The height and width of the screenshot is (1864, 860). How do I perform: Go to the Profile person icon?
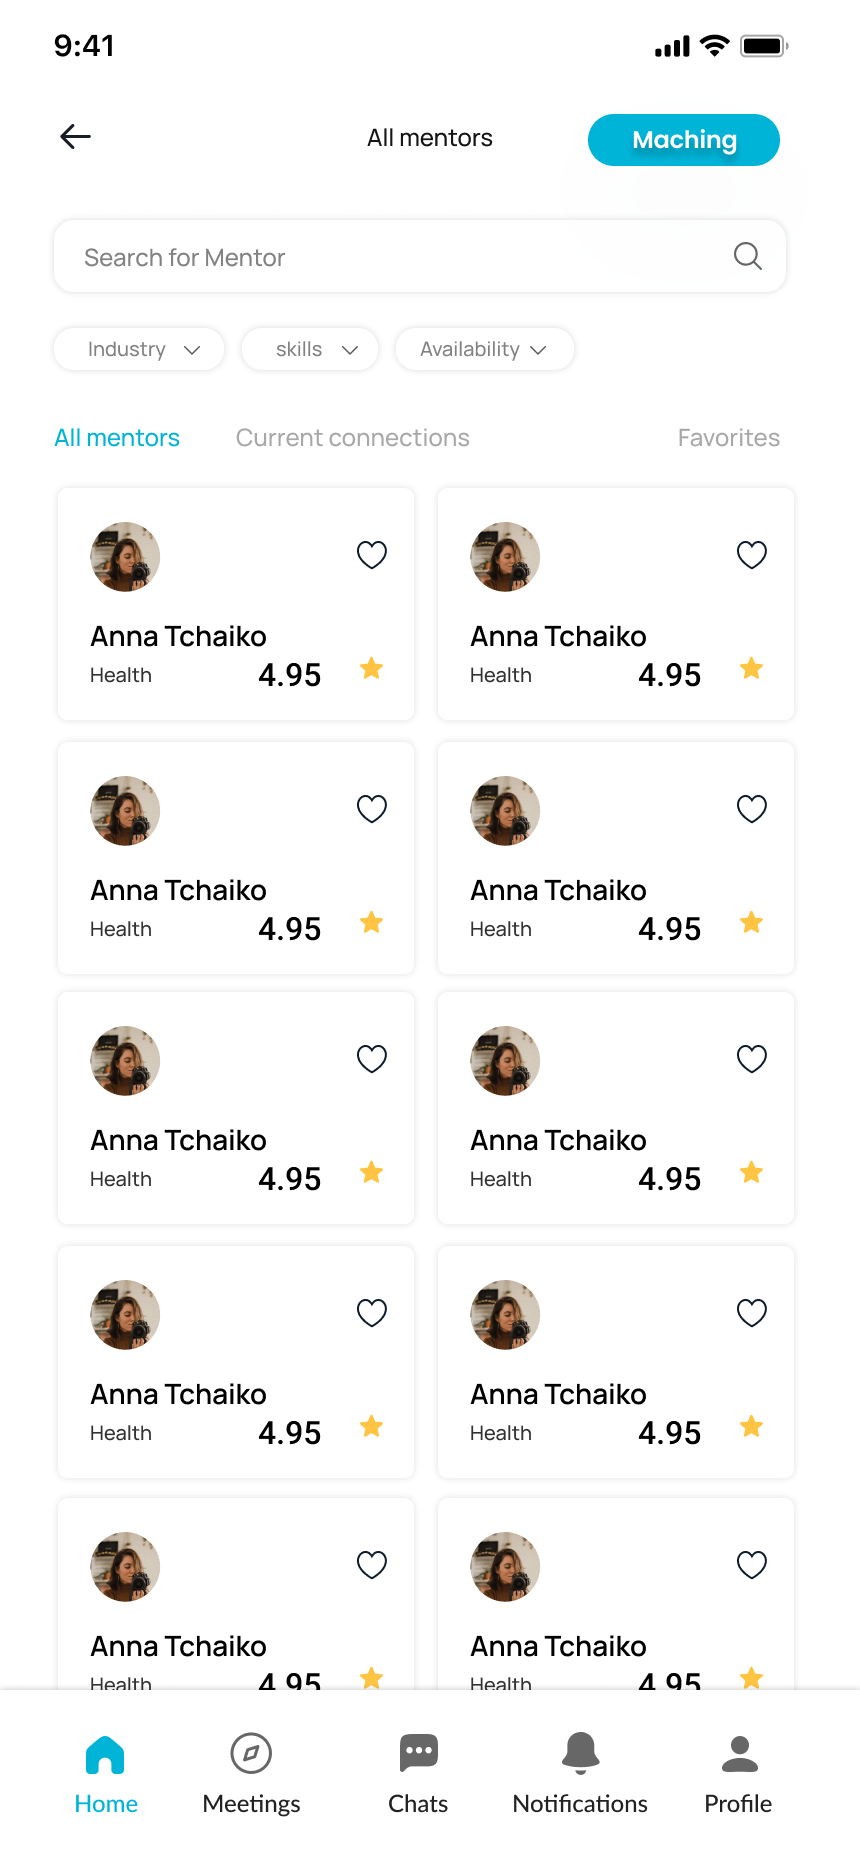coord(739,1753)
